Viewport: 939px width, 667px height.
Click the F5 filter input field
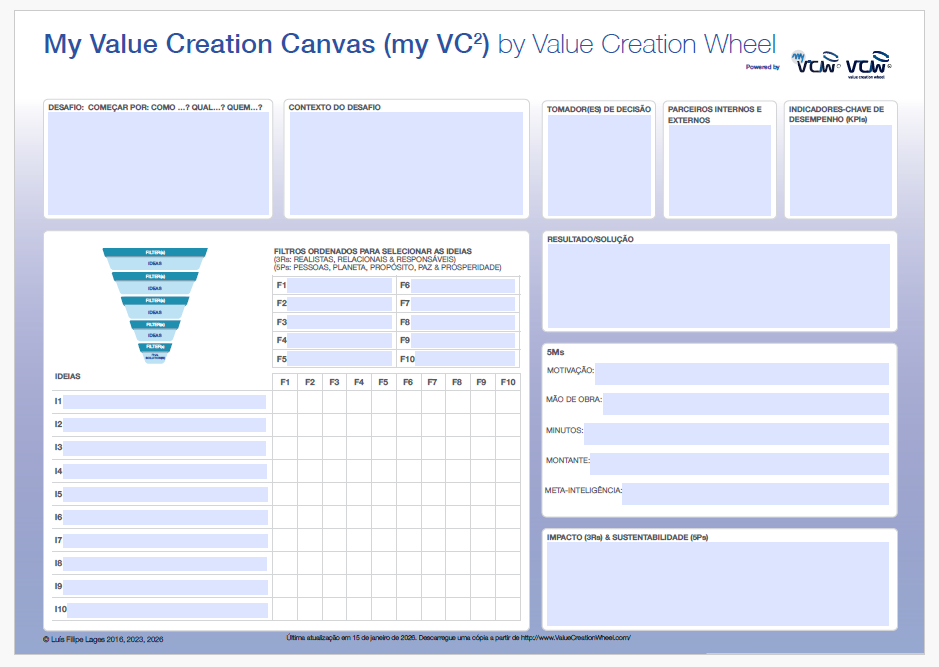[340, 359]
